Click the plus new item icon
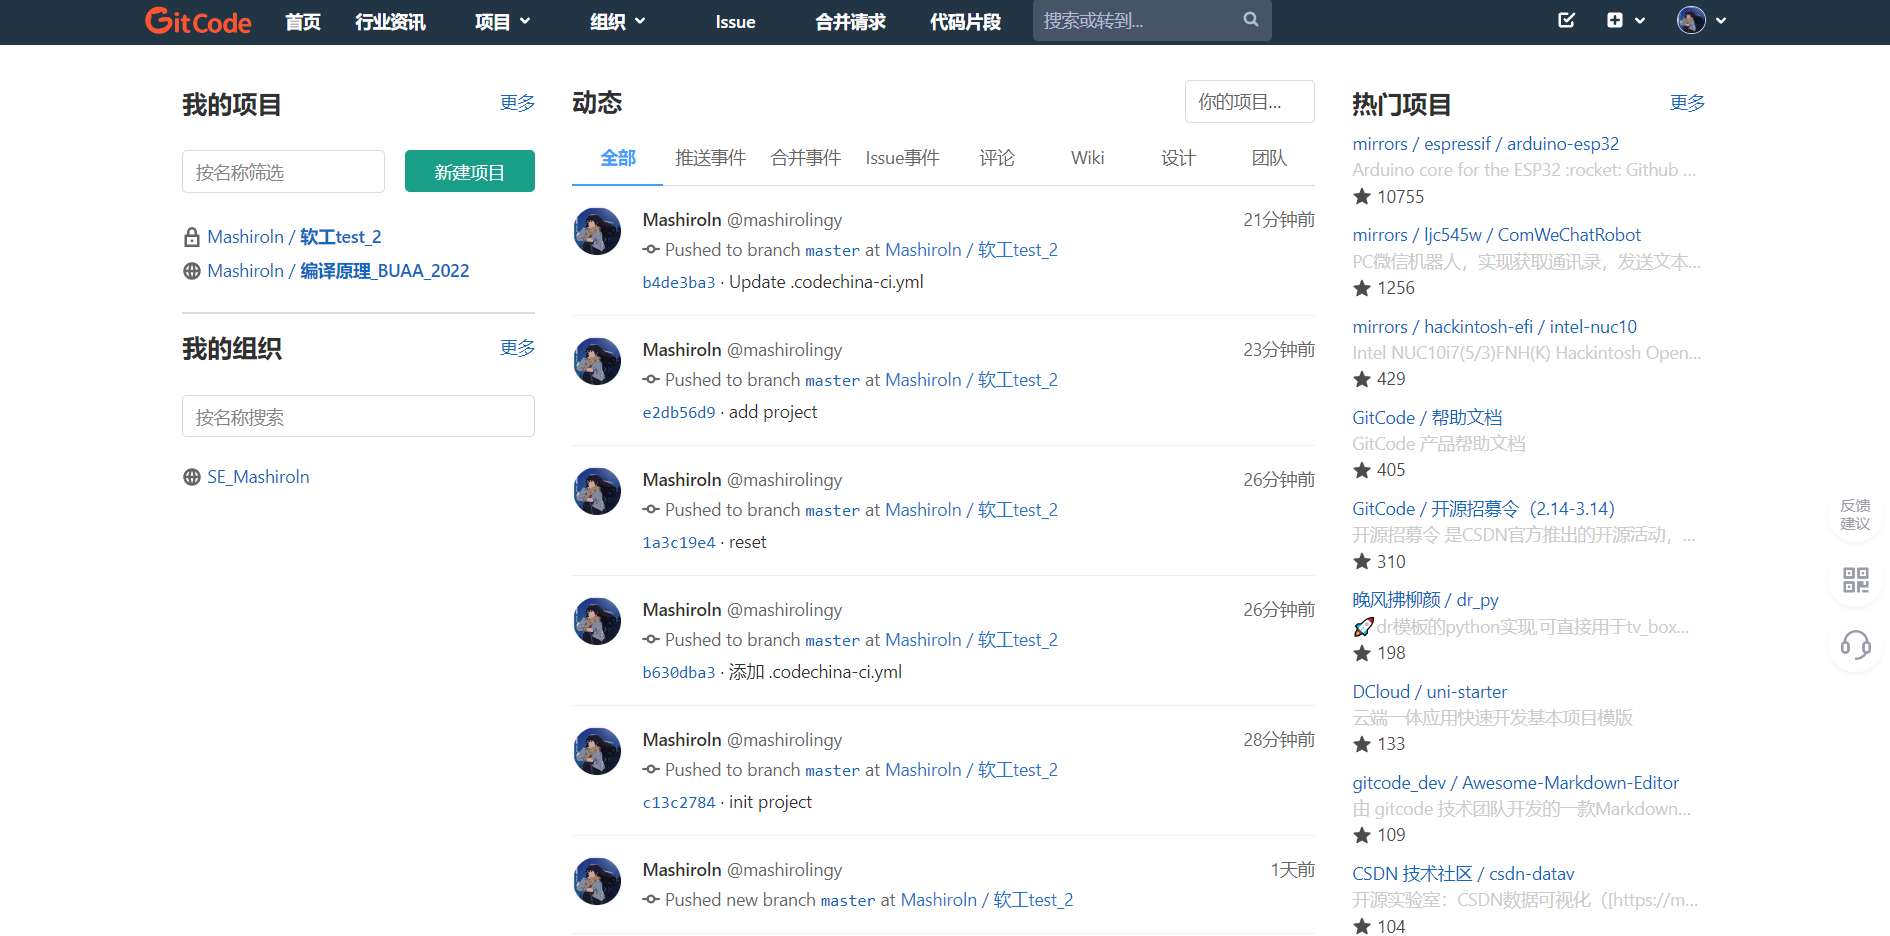This screenshot has height=936, width=1890. click(x=1615, y=20)
